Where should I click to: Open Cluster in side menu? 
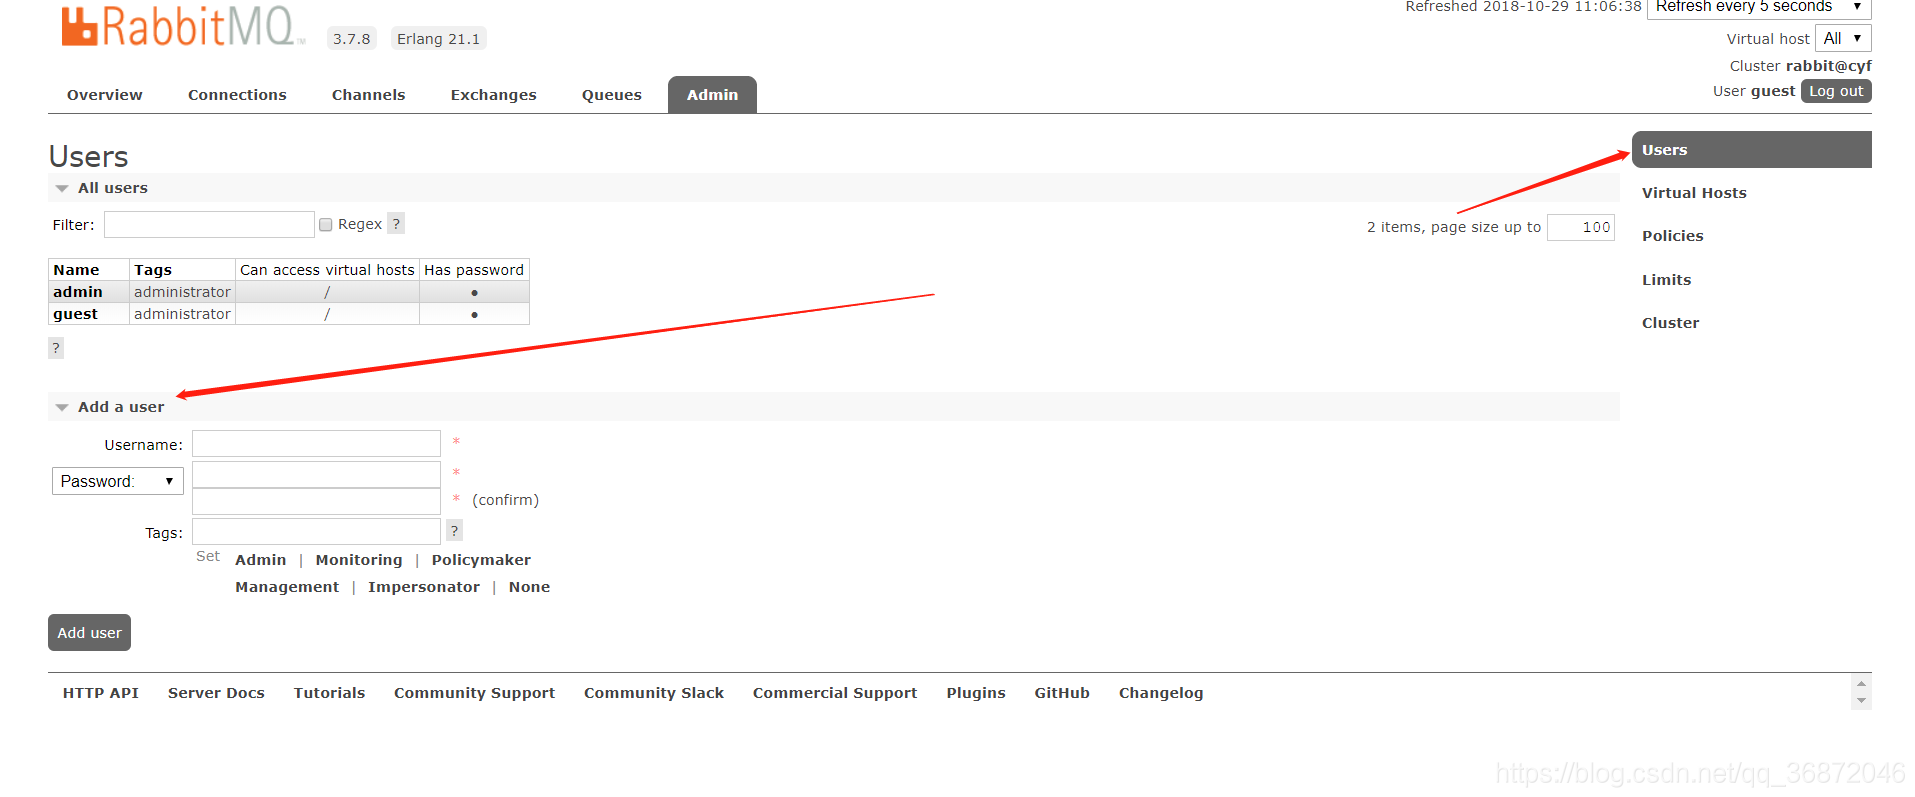click(1670, 323)
